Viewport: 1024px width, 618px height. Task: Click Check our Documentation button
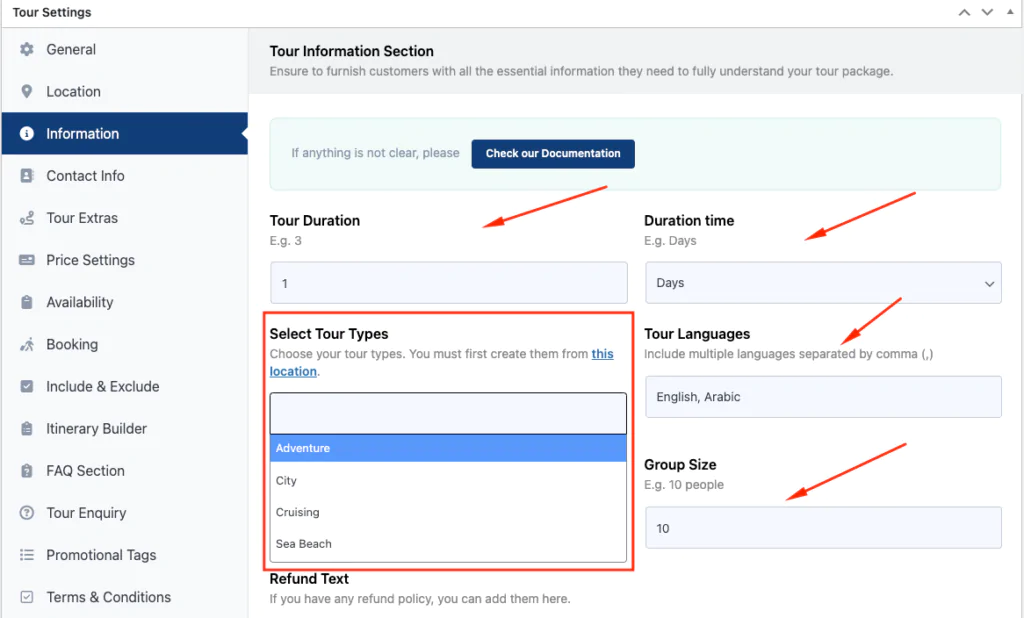[553, 154]
